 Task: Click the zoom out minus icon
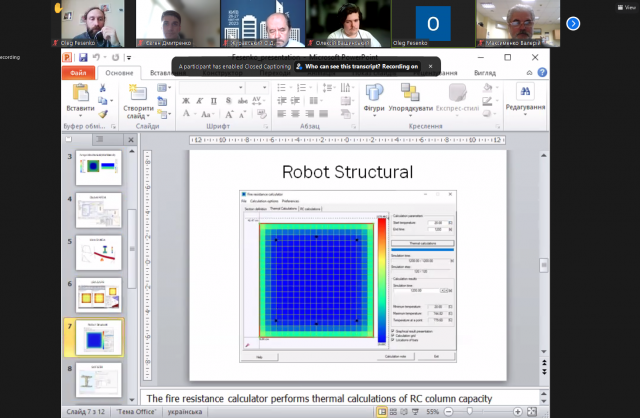448,411
